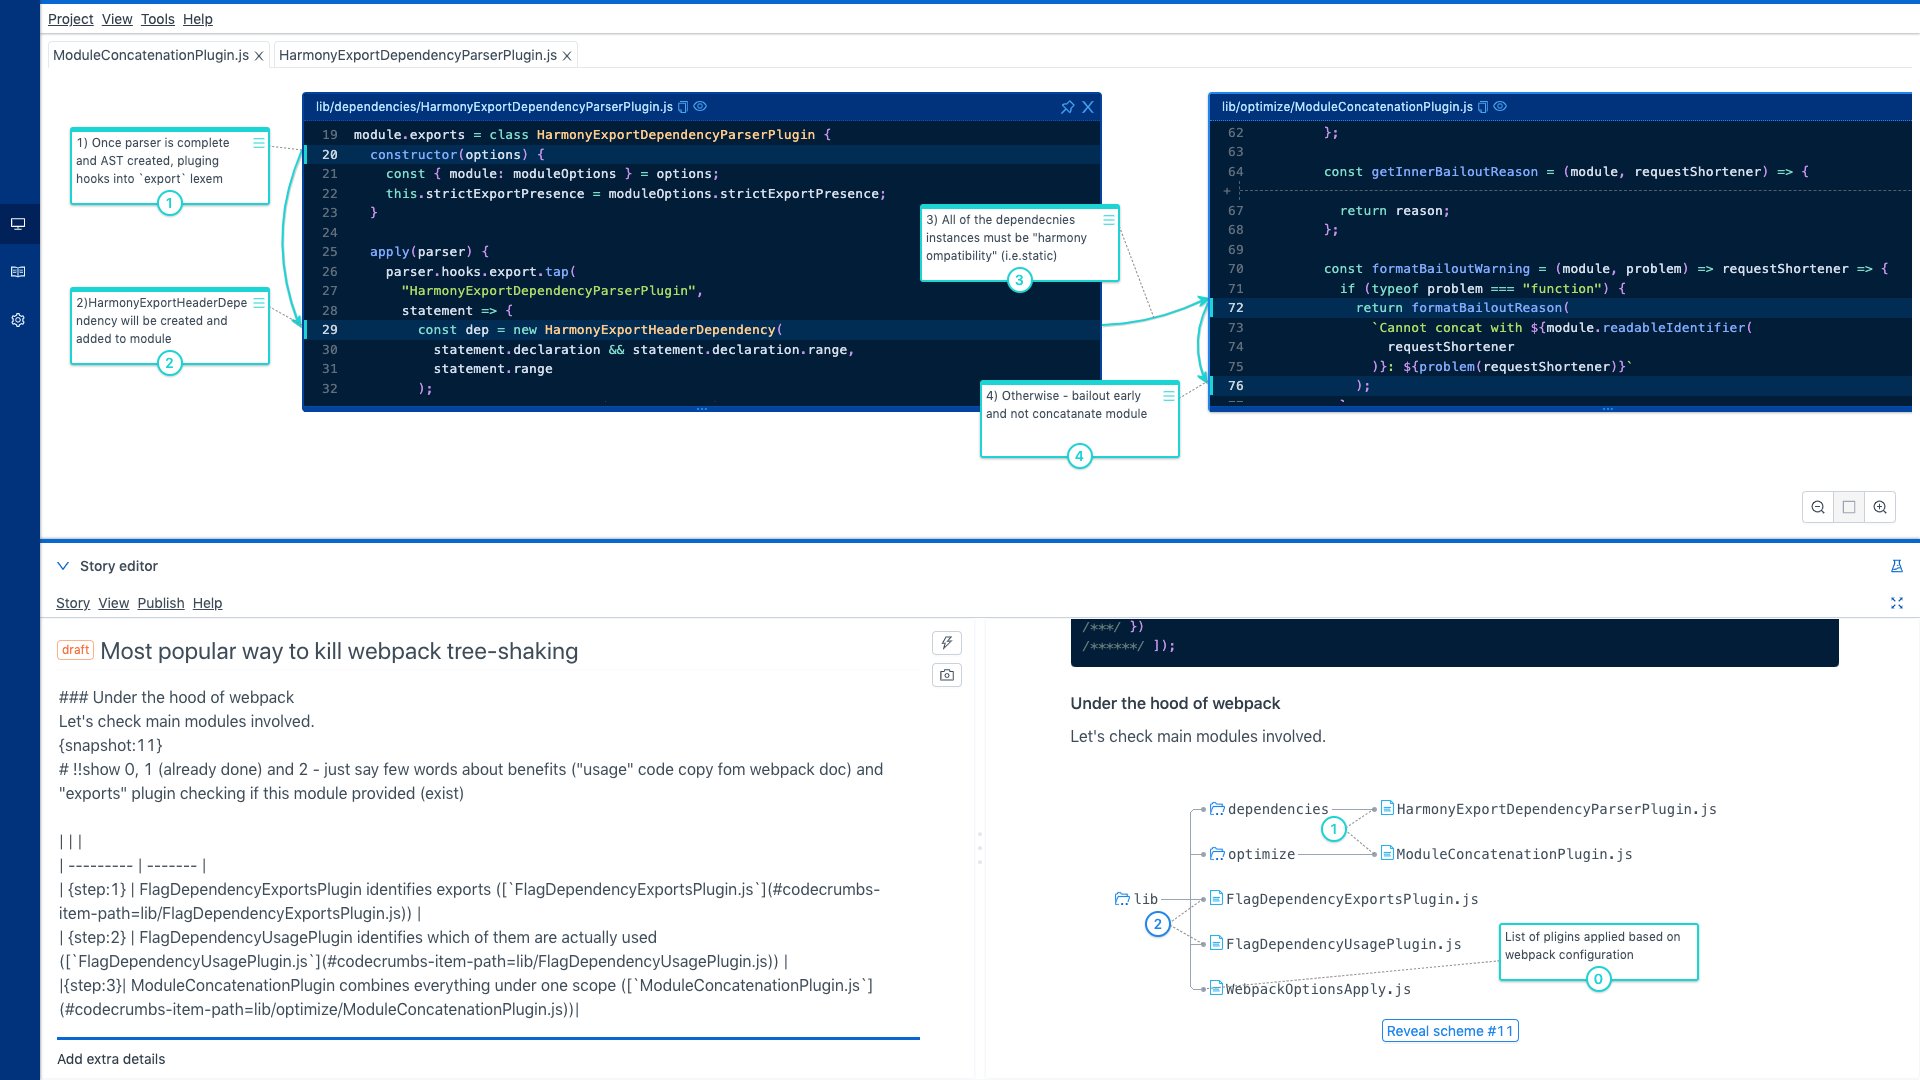Click the flask icon in Story editor header

[x=1896, y=566]
